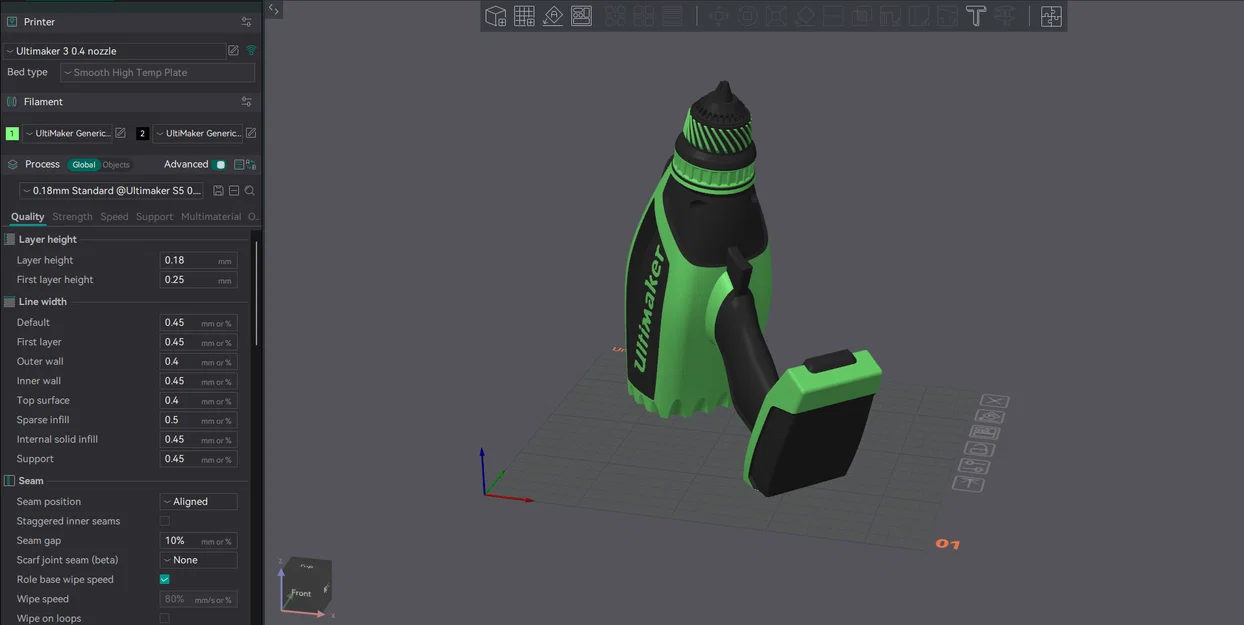Image resolution: width=1244 pixels, height=625 pixels.
Task: Add another build plate
Action: click(524, 16)
